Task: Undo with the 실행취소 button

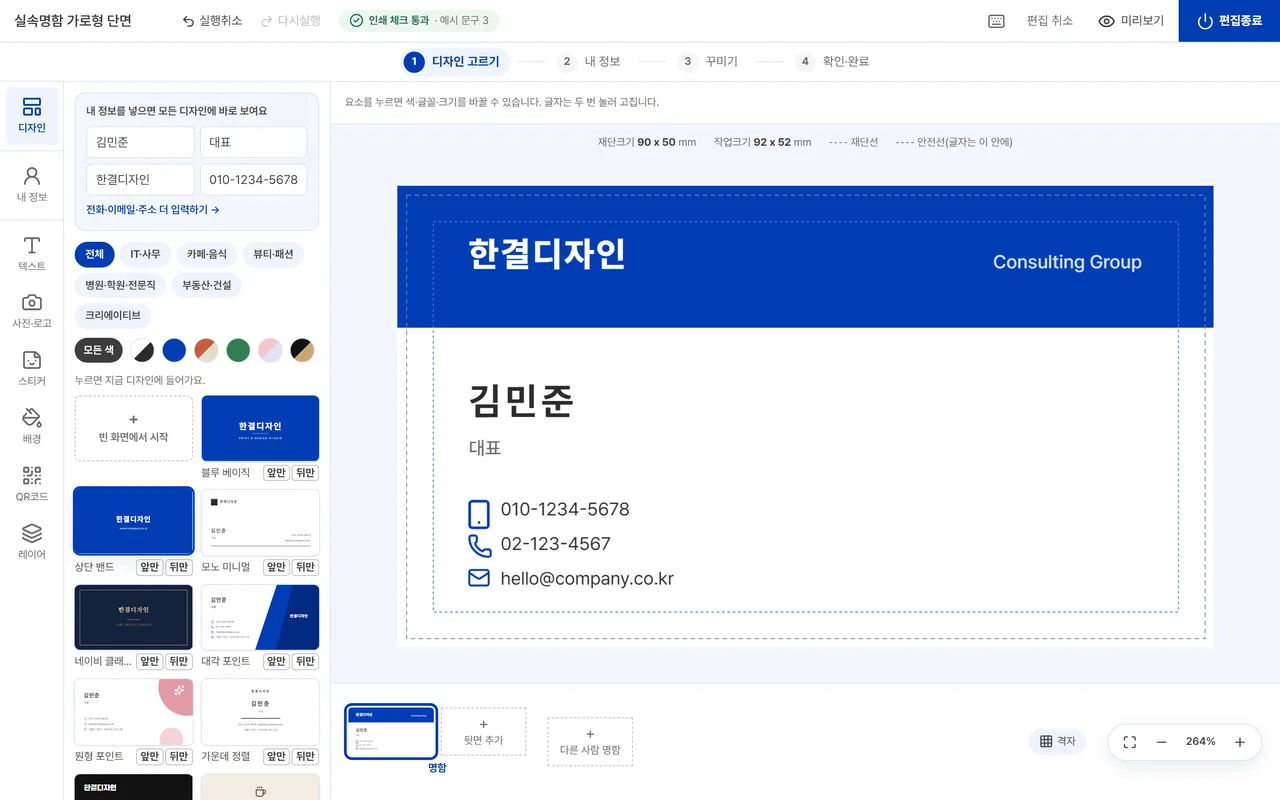Action: tap(212, 21)
